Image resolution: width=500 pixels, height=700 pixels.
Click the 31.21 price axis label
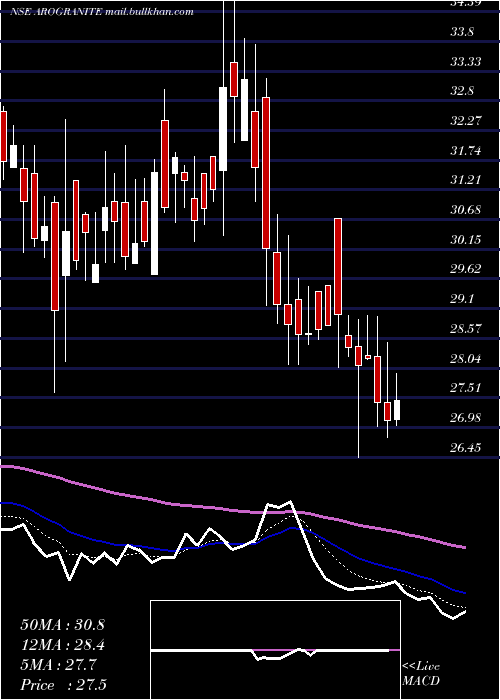coord(466,180)
